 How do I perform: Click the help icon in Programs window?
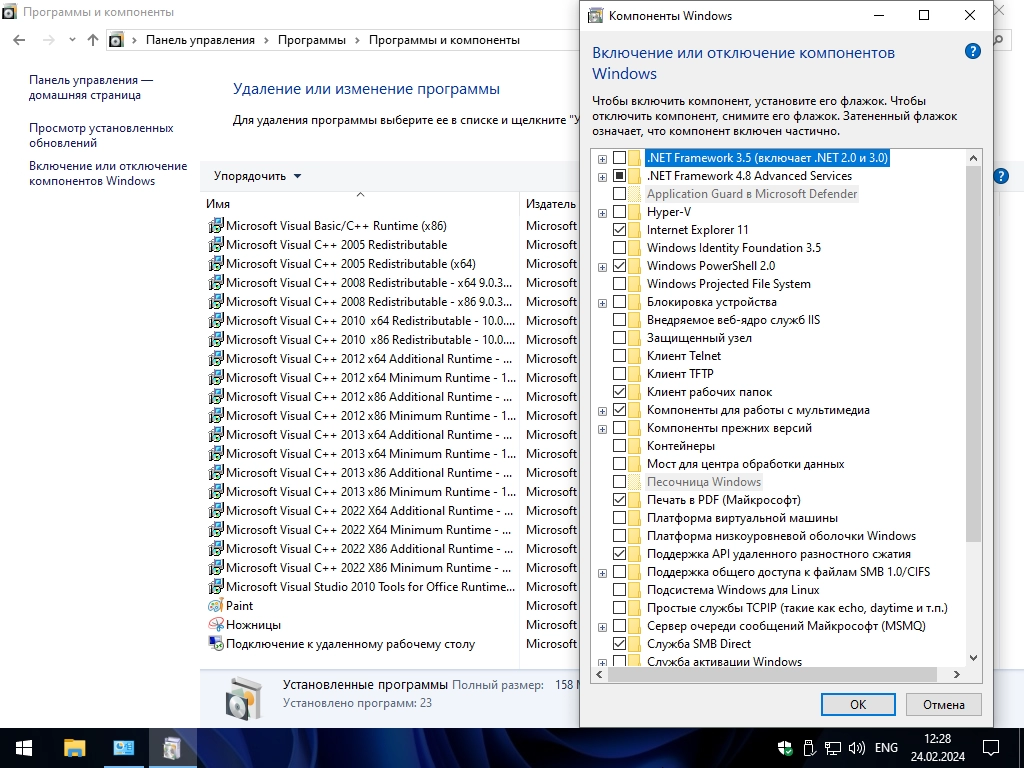pos(1000,176)
